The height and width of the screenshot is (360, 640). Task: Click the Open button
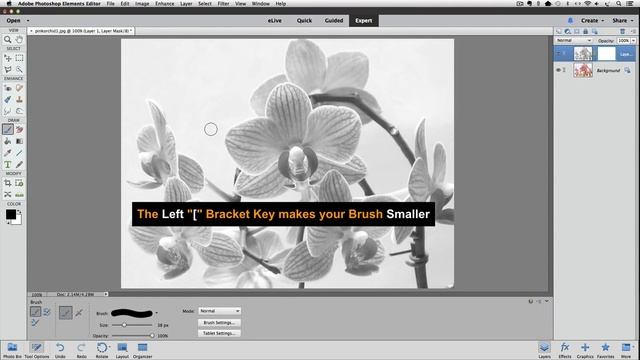(x=13, y=20)
